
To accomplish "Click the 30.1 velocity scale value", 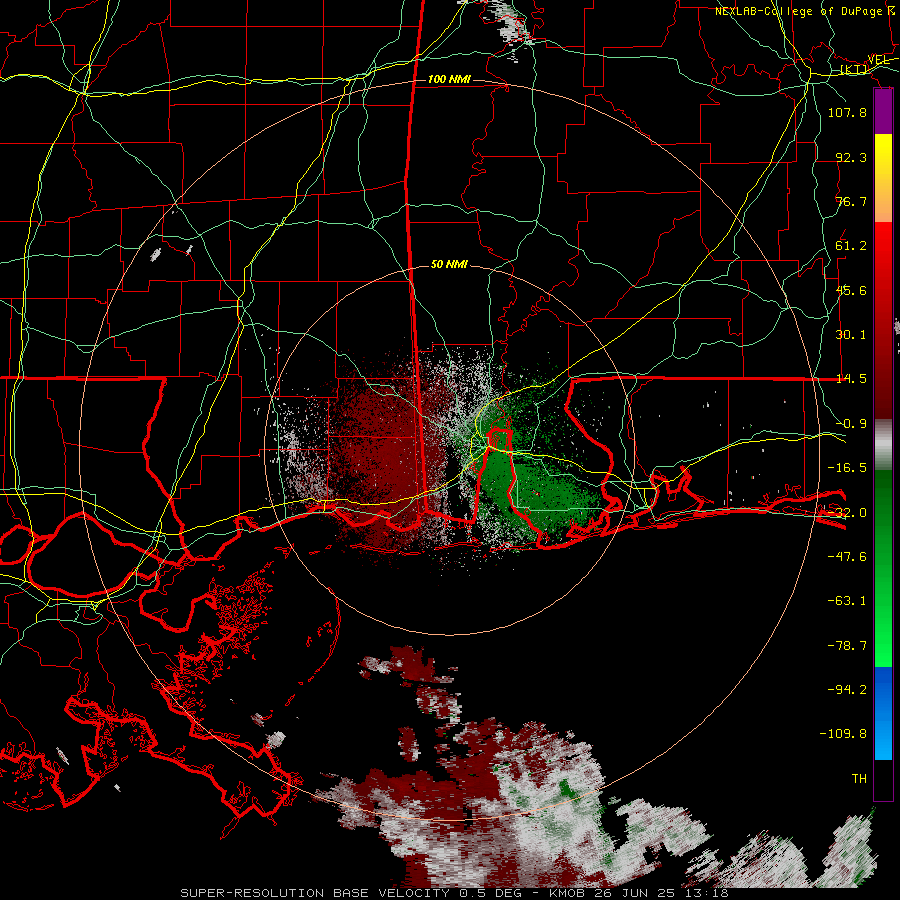I will coord(851,335).
